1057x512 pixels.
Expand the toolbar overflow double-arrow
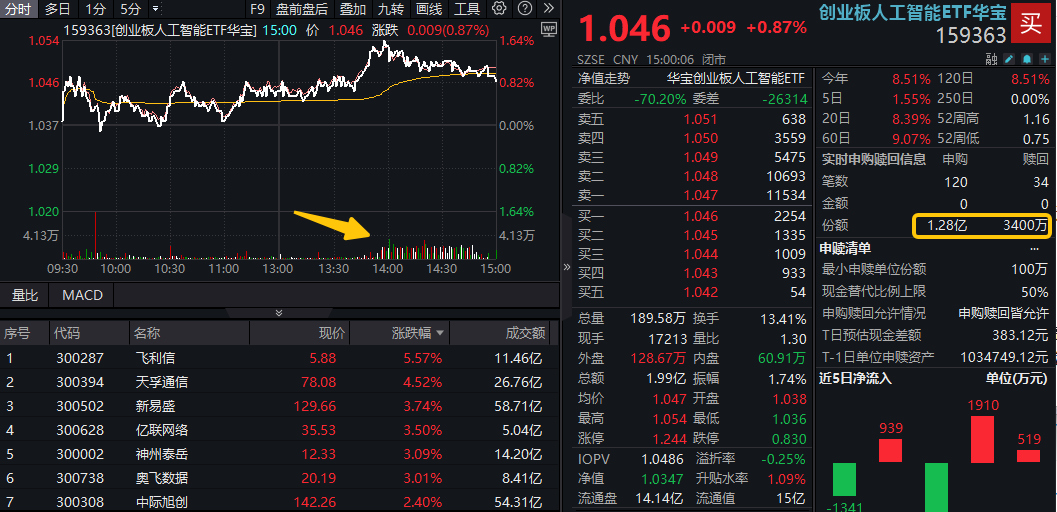(x=548, y=9)
